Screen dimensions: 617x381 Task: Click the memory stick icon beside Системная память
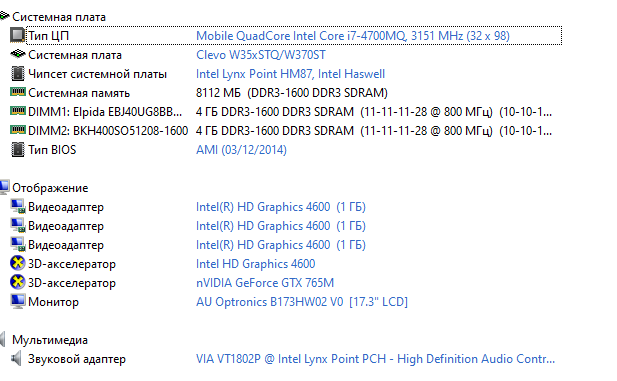pyautogui.click(x=17, y=92)
